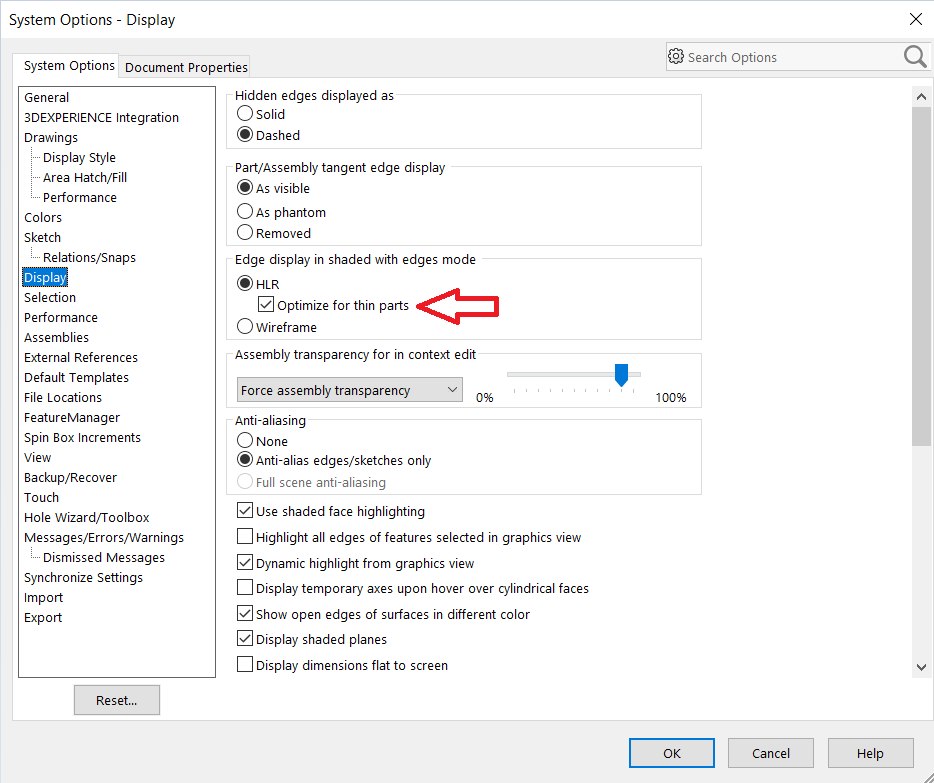Open the Force assembly transparency dropdown
The width and height of the screenshot is (934, 783).
point(452,389)
